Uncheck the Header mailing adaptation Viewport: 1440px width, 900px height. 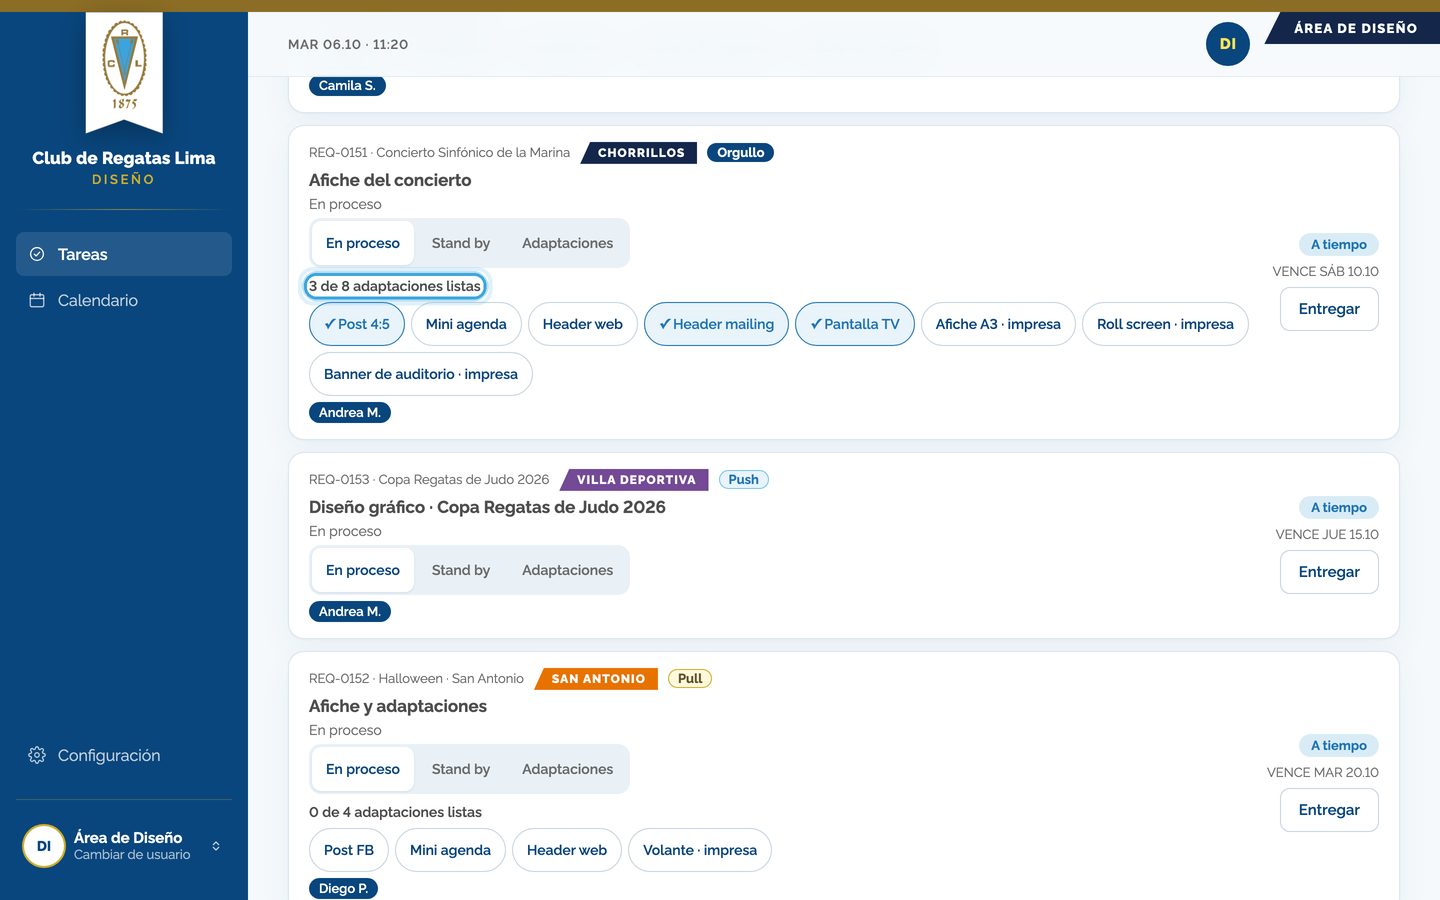[717, 324]
